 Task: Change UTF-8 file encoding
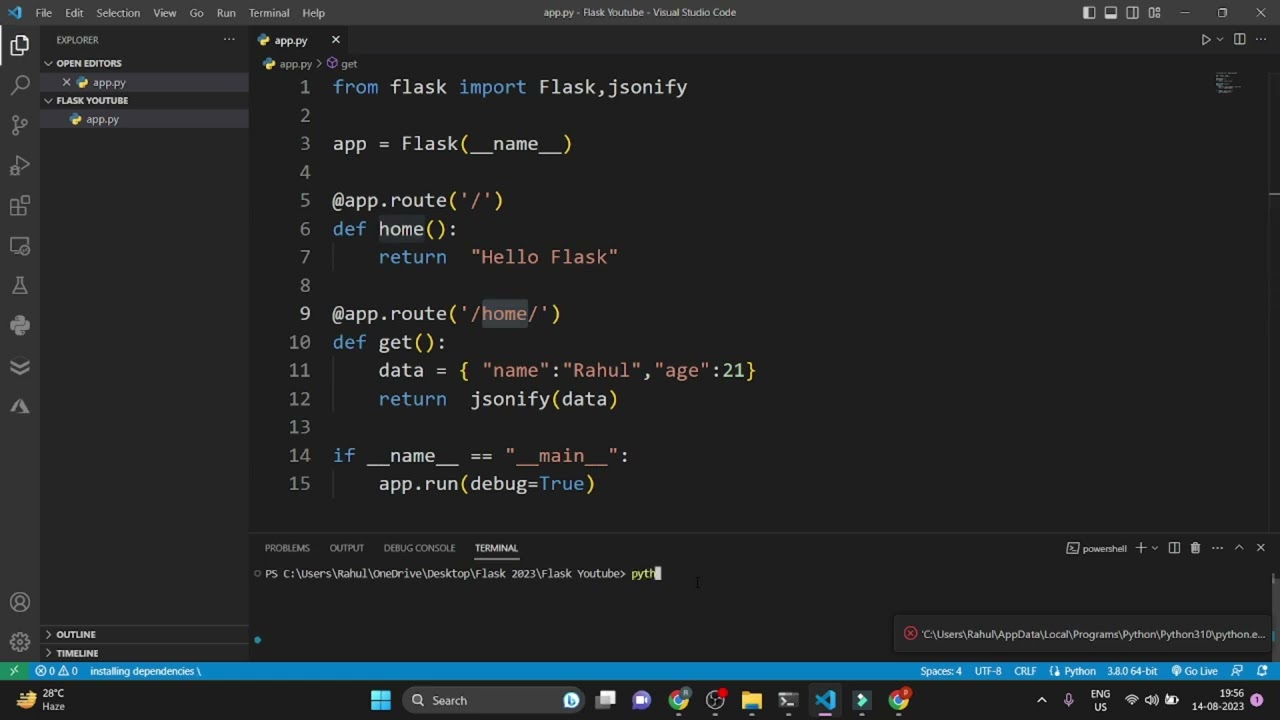988,671
